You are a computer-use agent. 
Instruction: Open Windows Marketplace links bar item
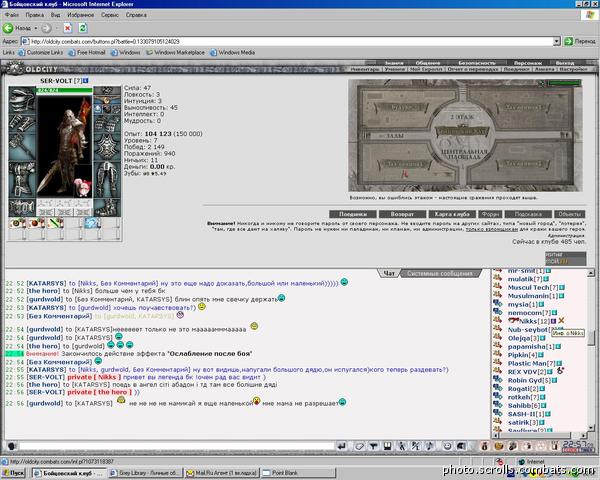pos(175,52)
